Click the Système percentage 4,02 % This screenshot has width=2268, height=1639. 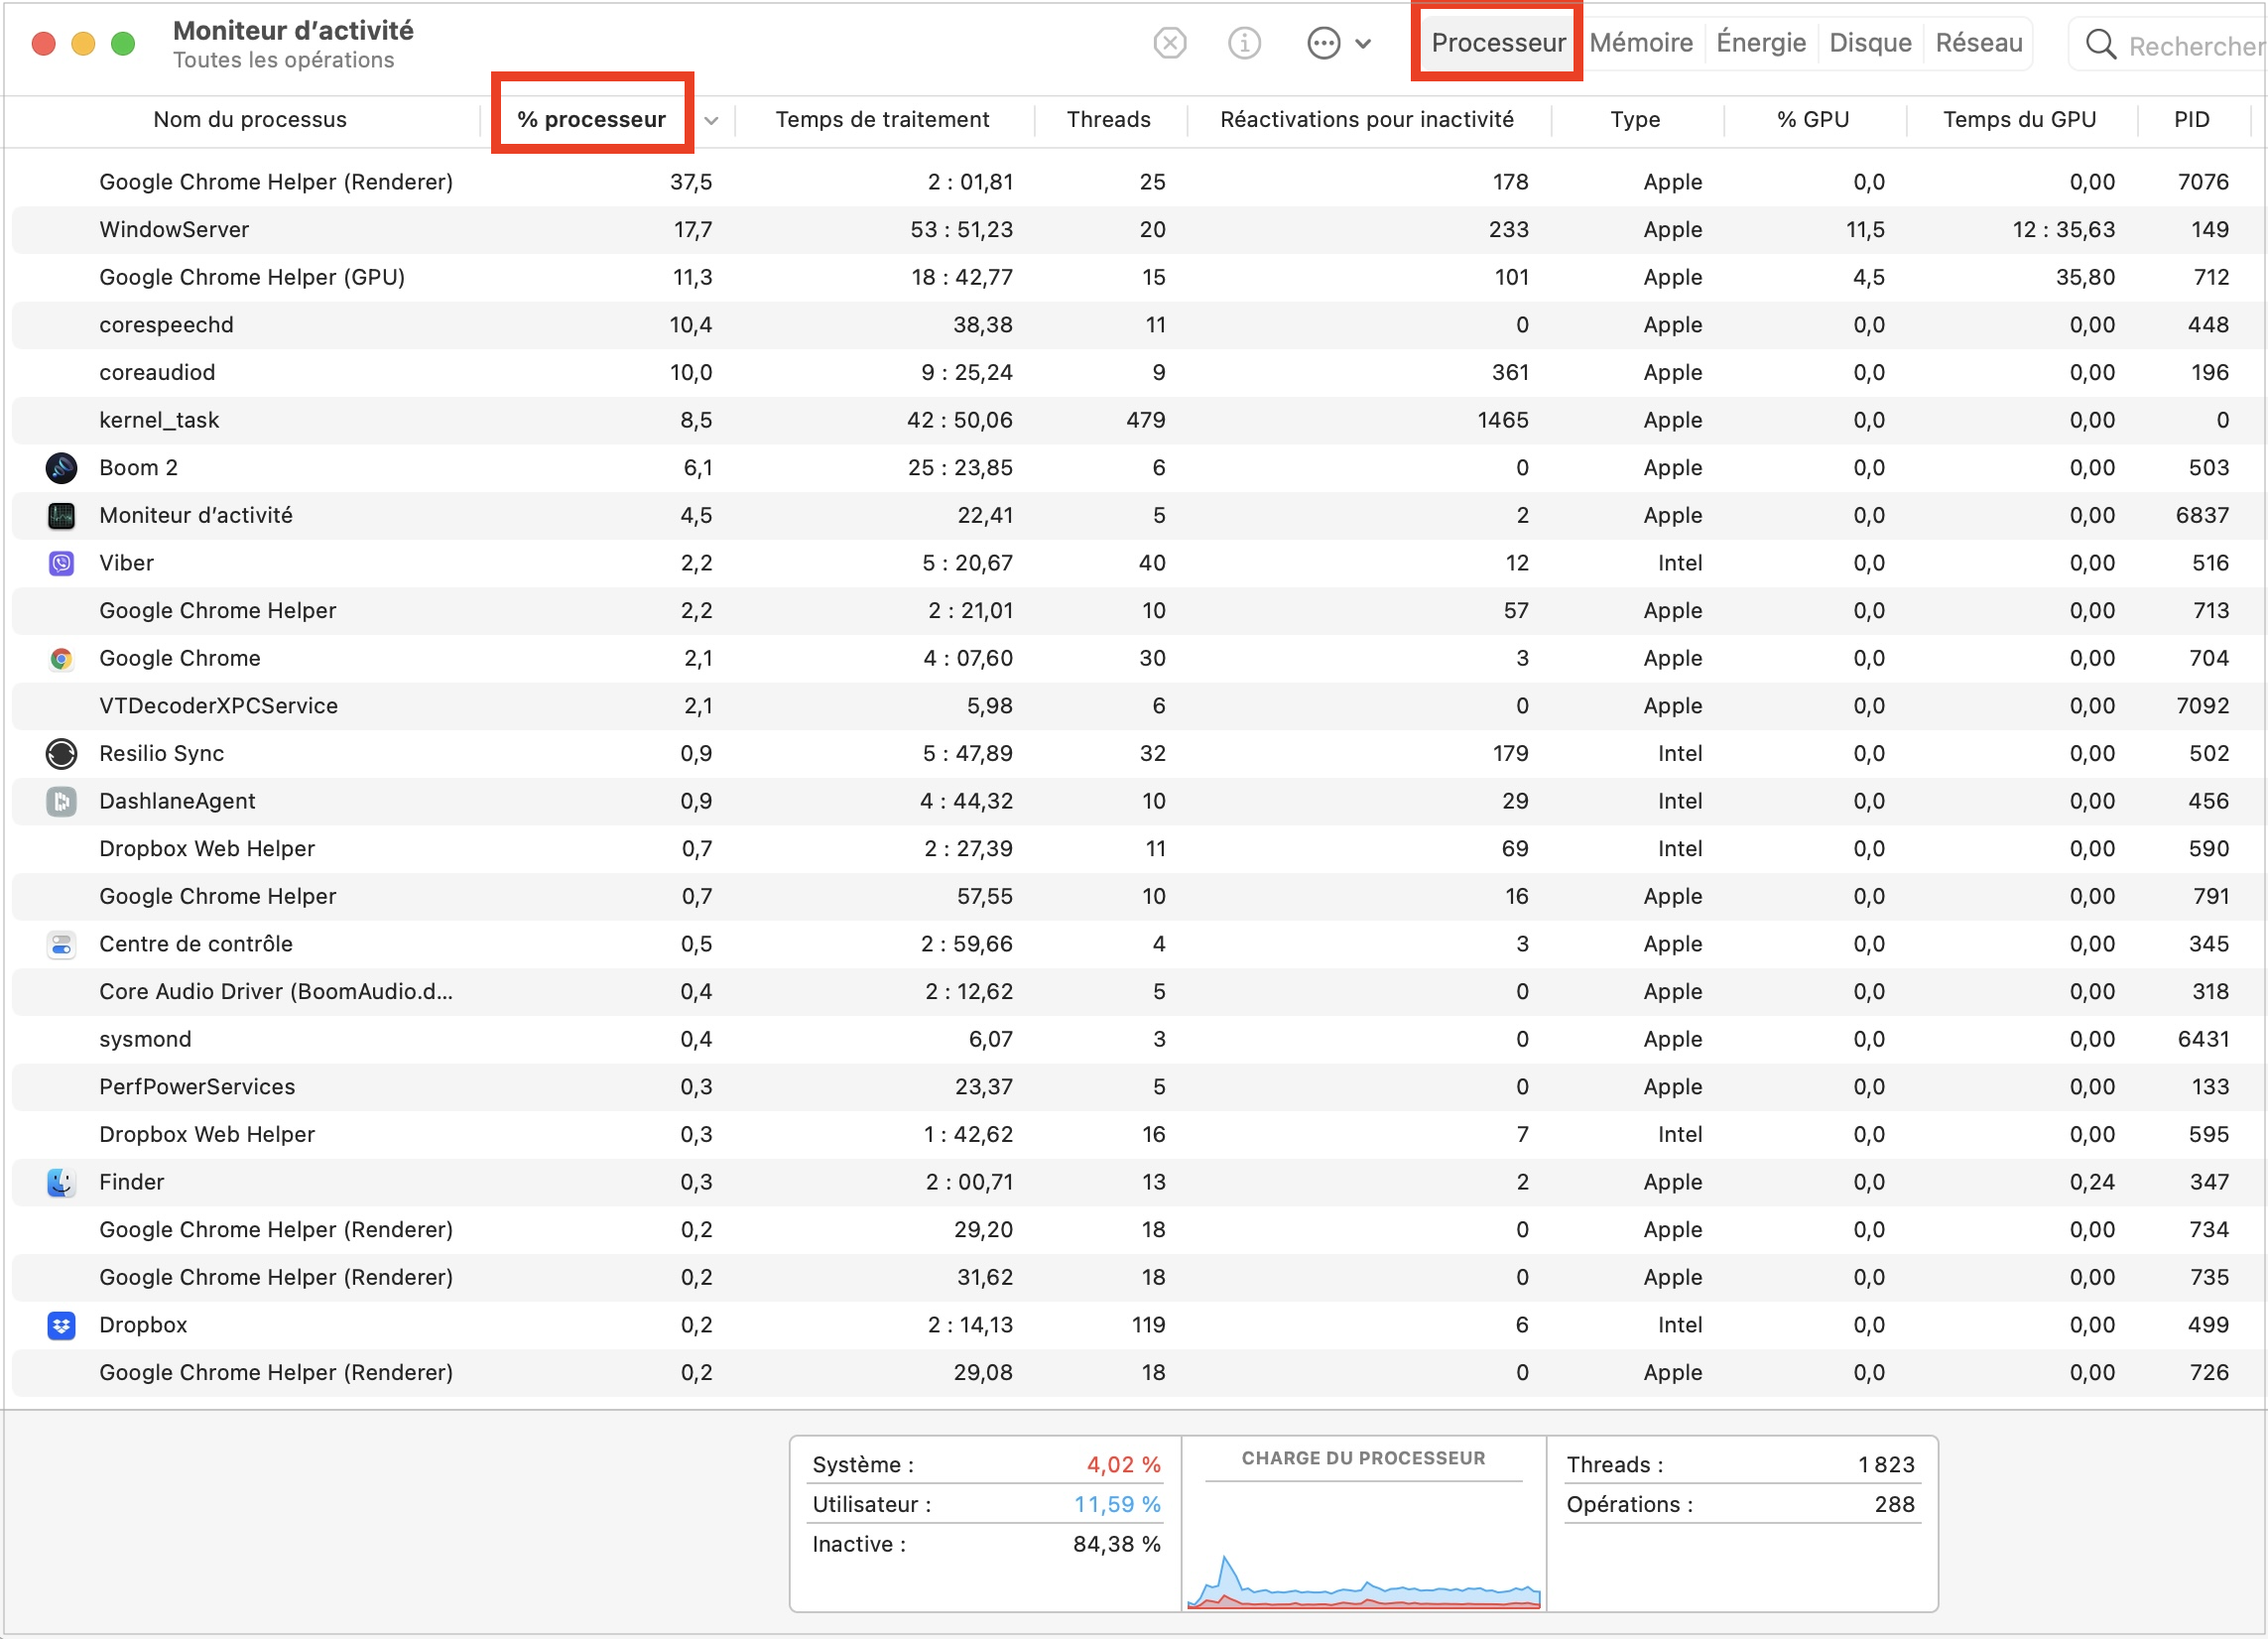[1123, 1465]
